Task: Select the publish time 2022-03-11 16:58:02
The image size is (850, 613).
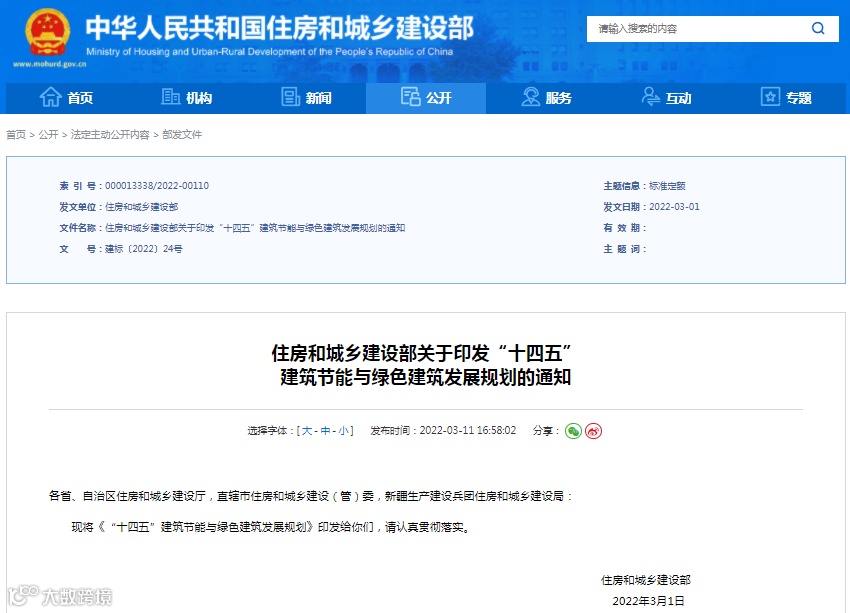Action: (468, 431)
